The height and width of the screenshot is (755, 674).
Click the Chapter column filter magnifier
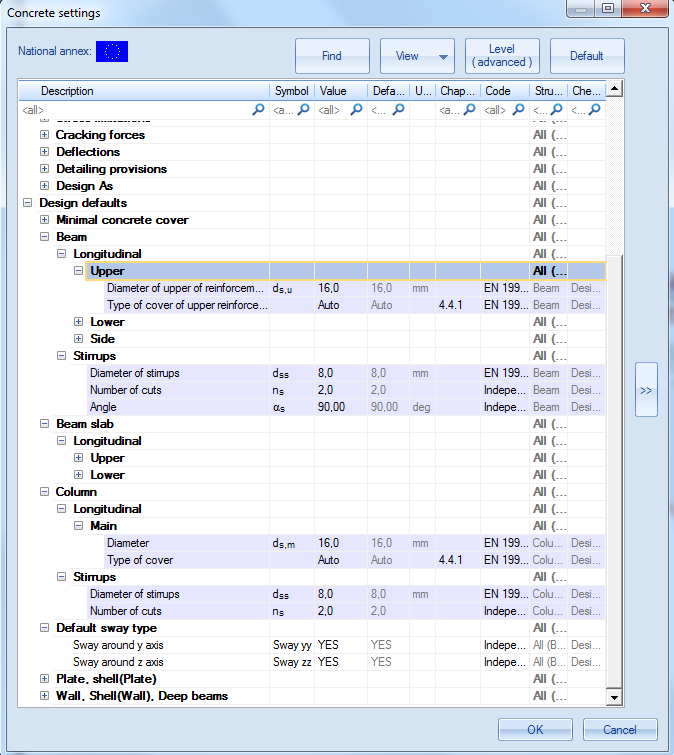click(x=469, y=110)
